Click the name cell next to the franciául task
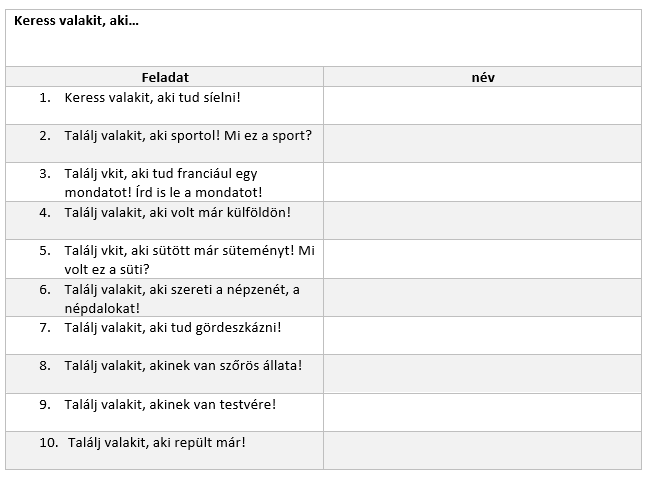Viewport: 650px width, 482px height. tap(482, 182)
